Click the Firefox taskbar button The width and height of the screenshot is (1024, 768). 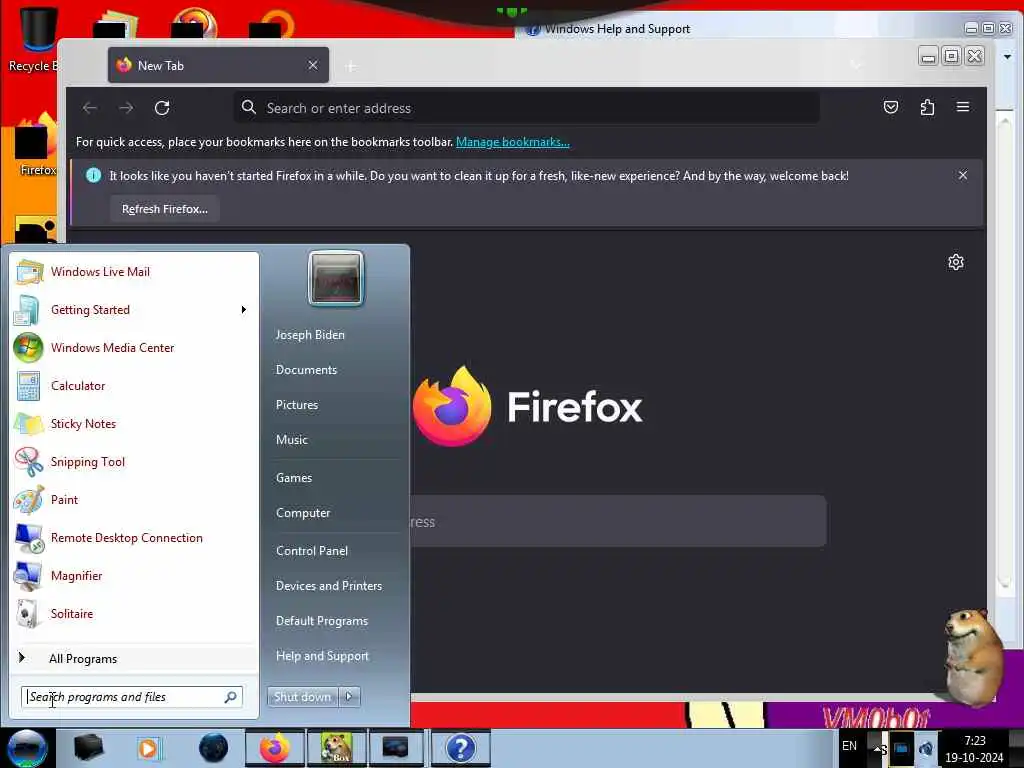coord(275,748)
